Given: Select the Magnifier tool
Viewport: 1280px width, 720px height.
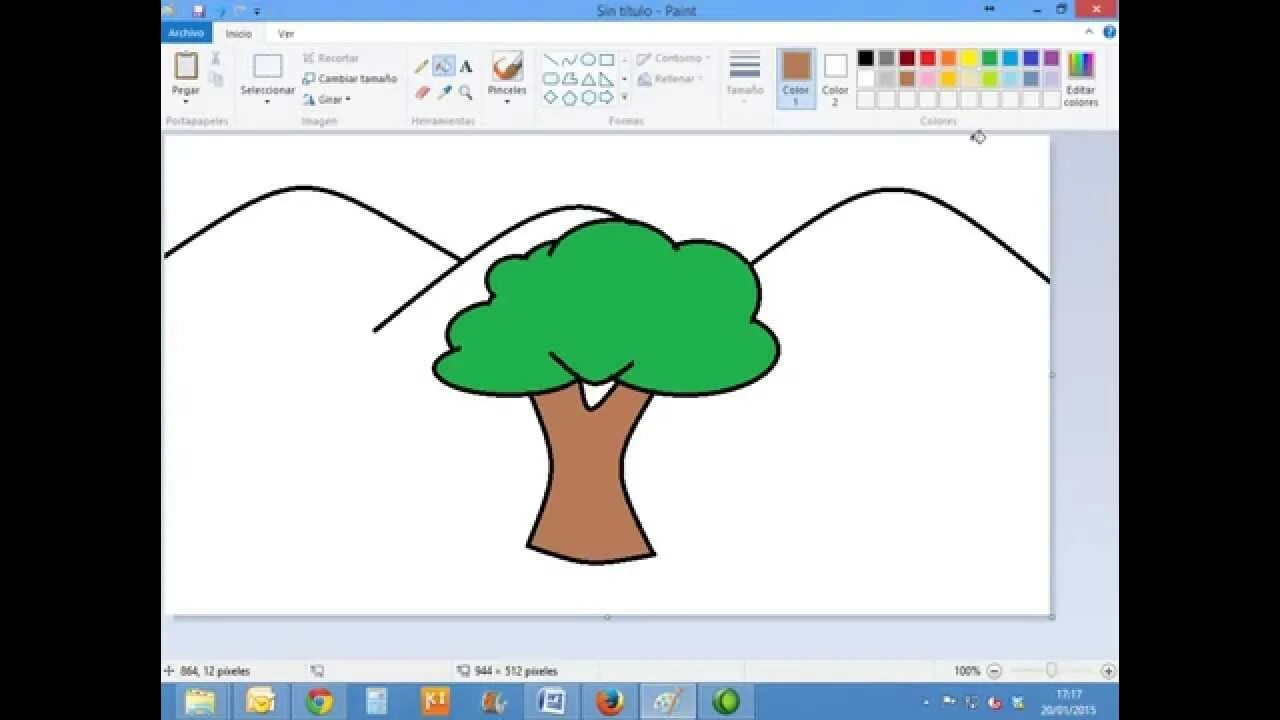Looking at the screenshot, I should (466, 92).
